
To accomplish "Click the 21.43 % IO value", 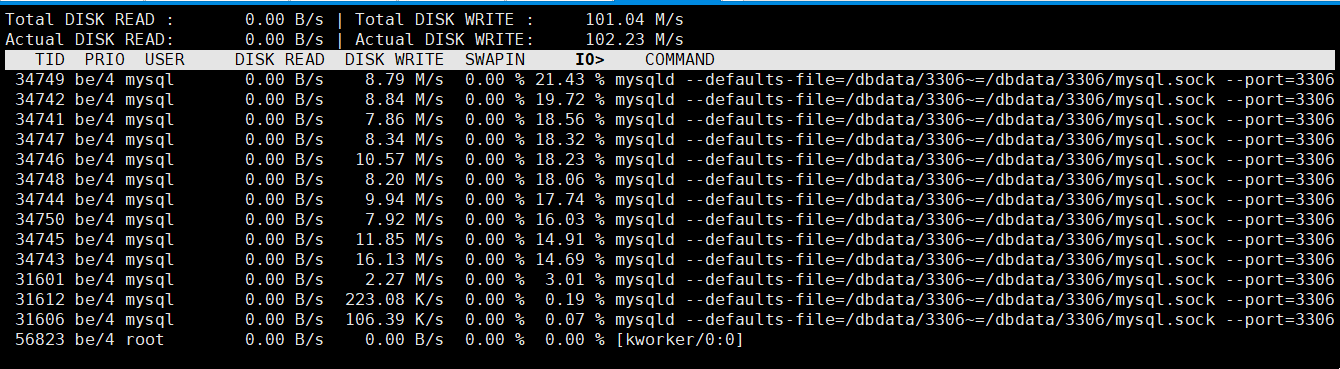I will click(570, 80).
